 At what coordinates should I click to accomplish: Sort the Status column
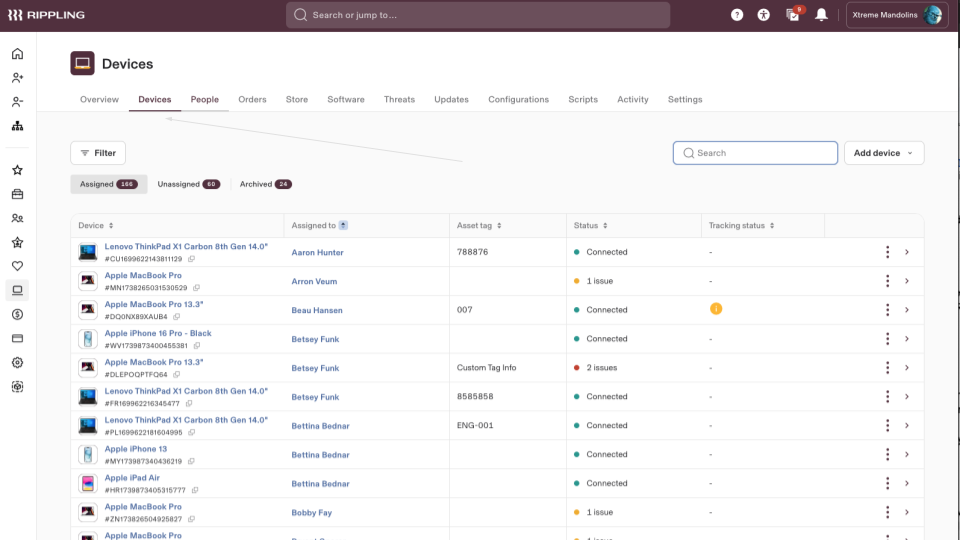[x=590, y=225]
